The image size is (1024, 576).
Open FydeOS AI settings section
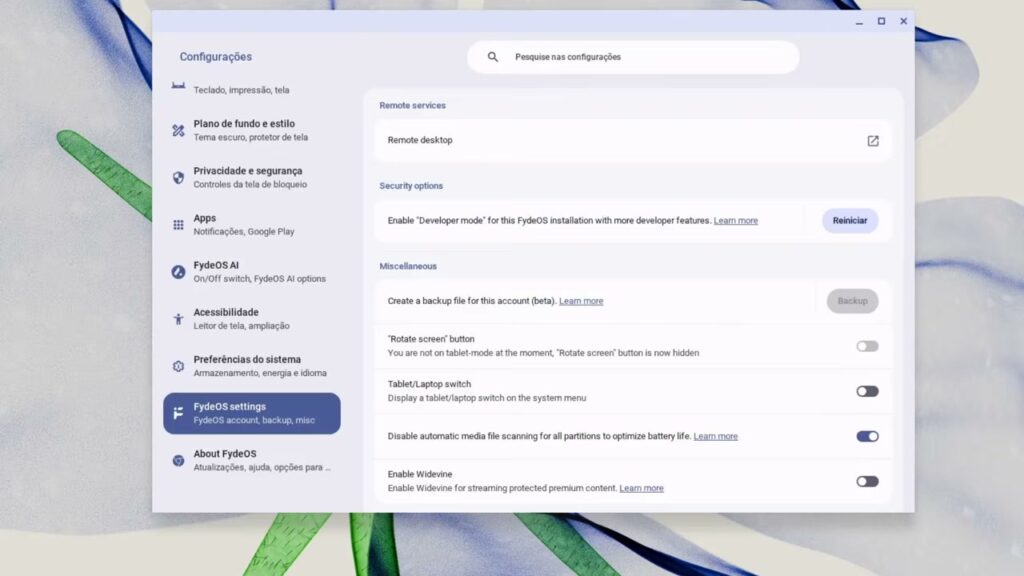pyautogui.click(x=251, y=272)
